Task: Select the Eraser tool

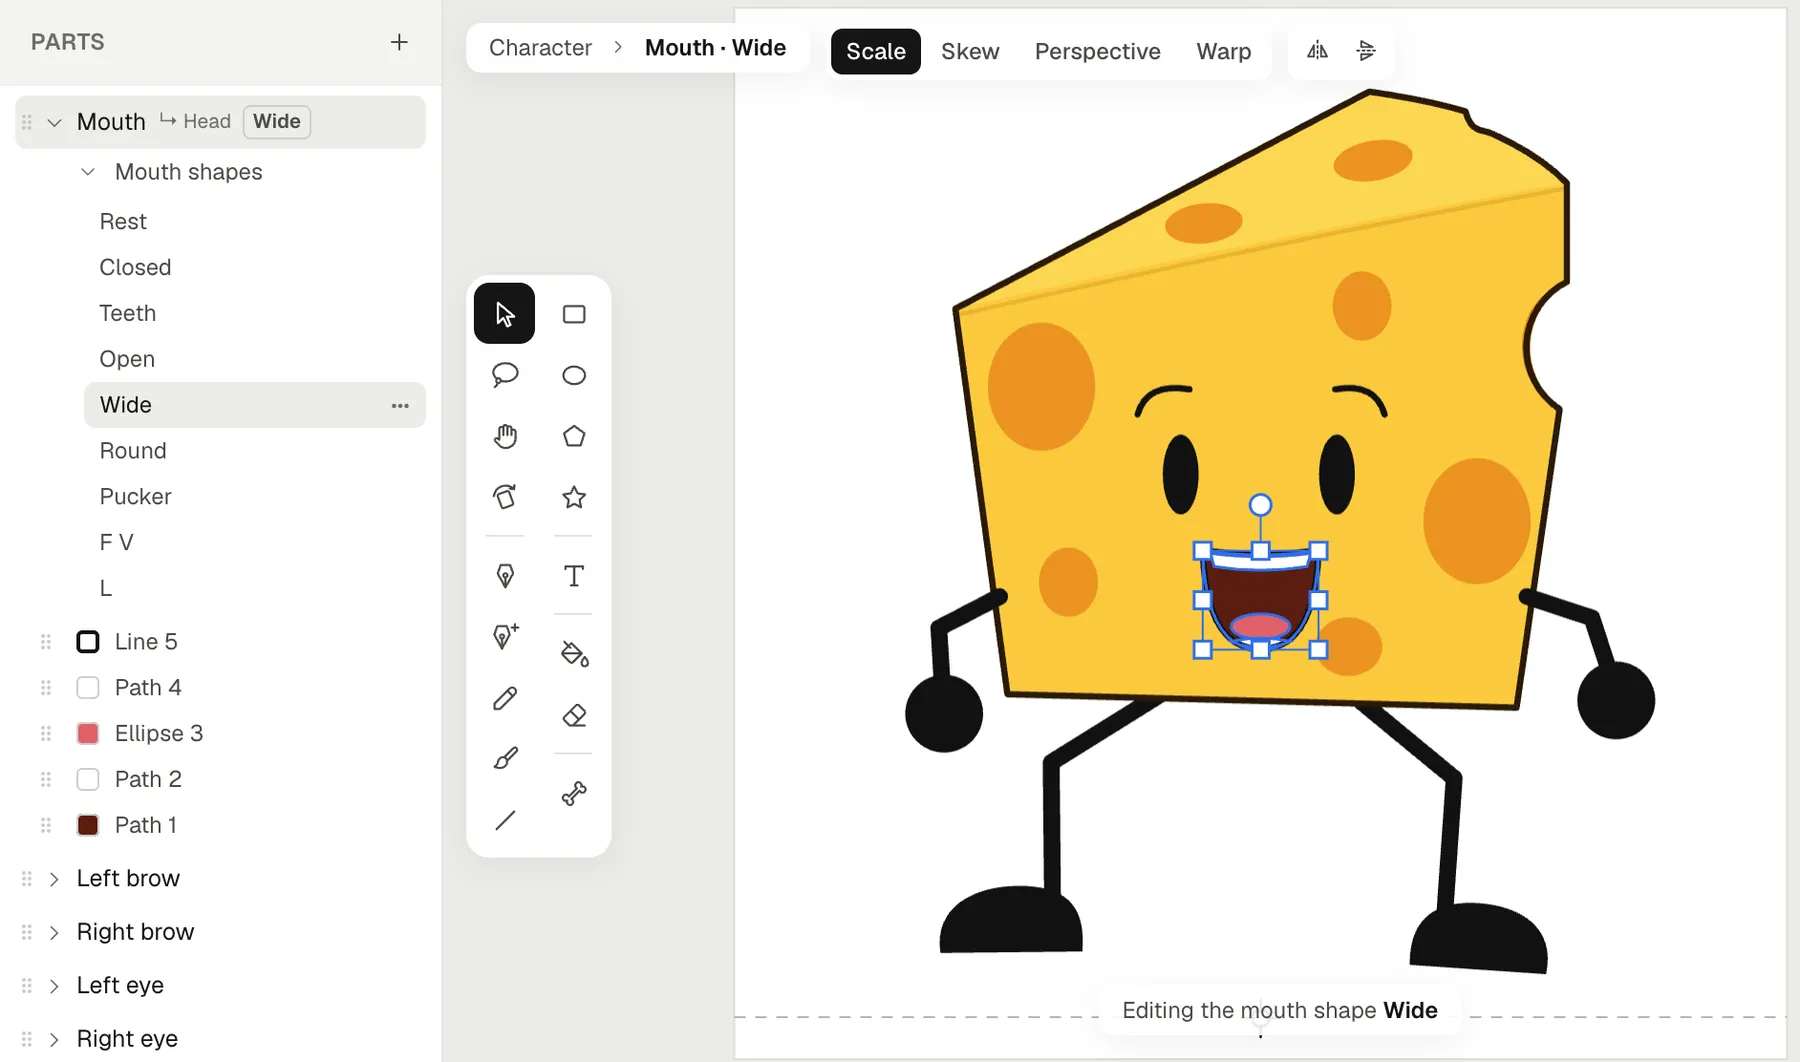Action: point(574,715)
